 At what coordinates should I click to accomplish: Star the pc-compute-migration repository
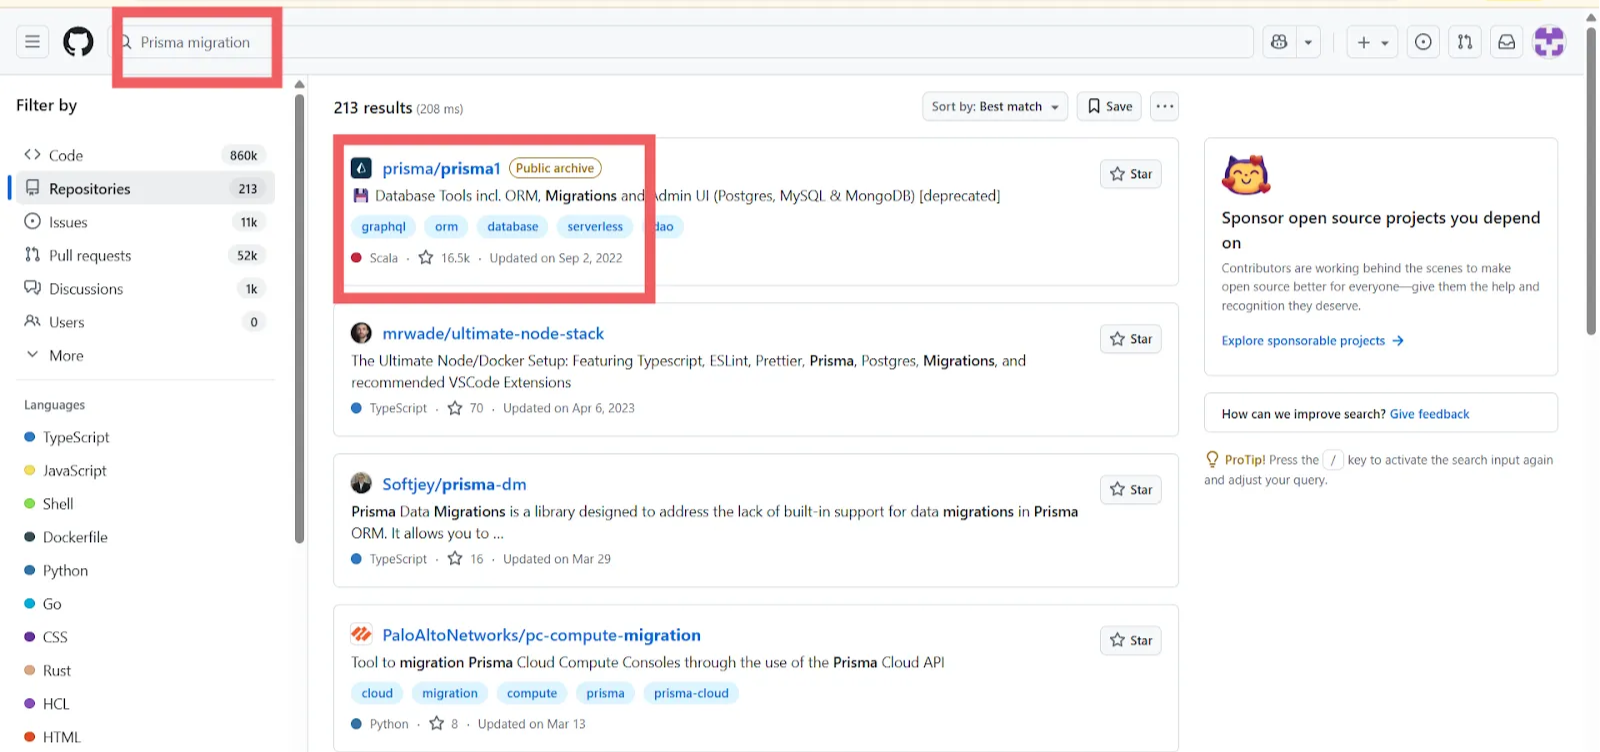(1131, 641)
